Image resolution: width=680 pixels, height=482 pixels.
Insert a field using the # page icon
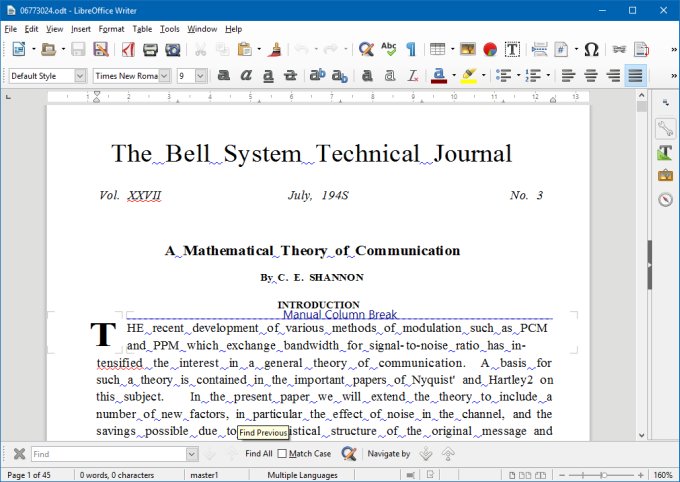[561, 49]
